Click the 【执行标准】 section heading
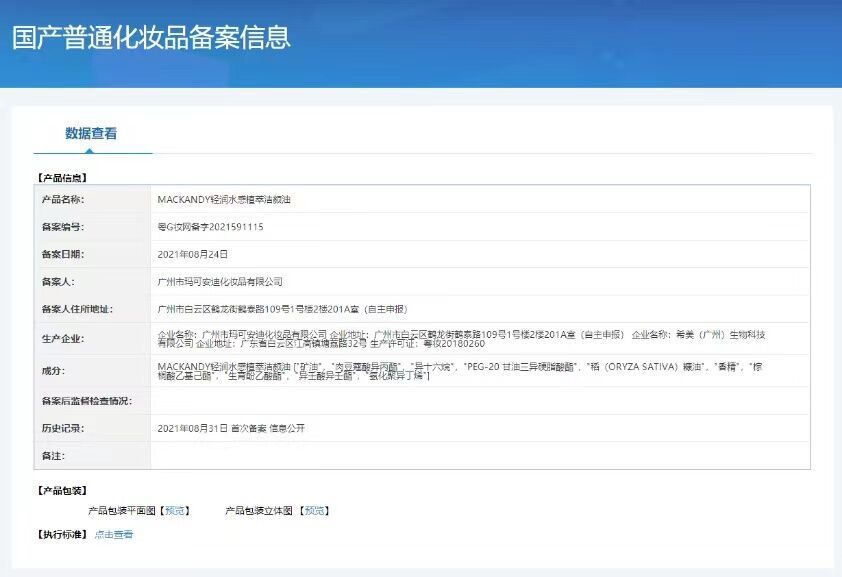Image resolution: width=842 pixels, height=577 pixels. 62,535
